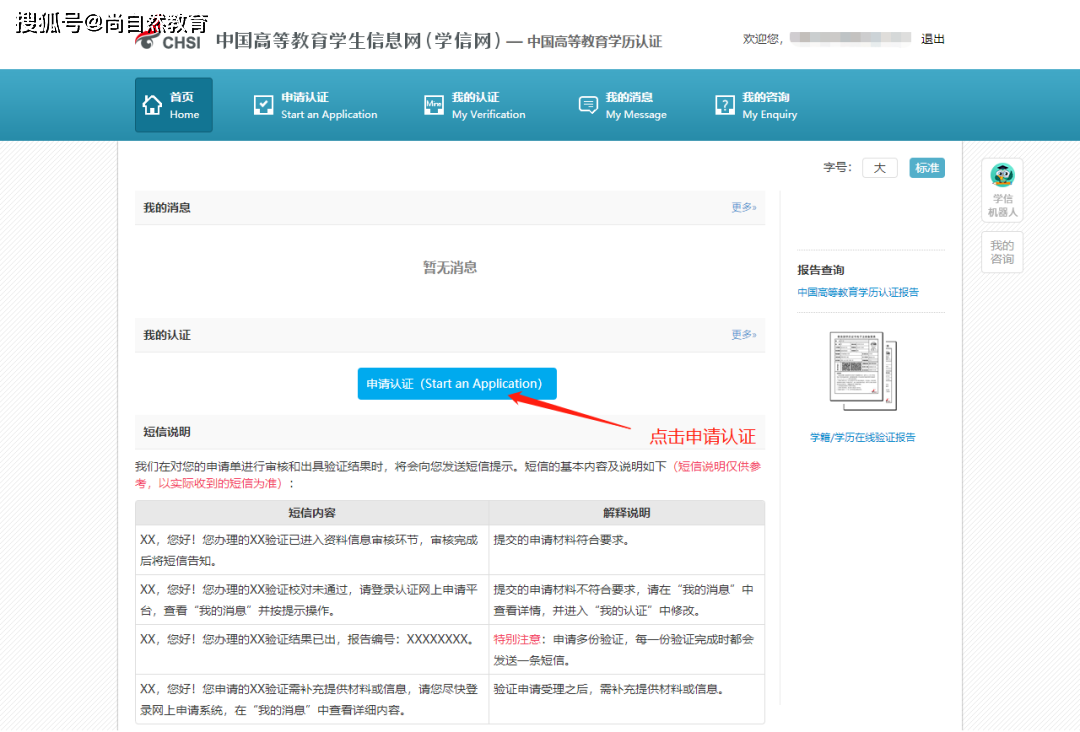1080x732 pixels.
Task: Open the 学信机器人 robot assistant
Action: [1001, 188]
